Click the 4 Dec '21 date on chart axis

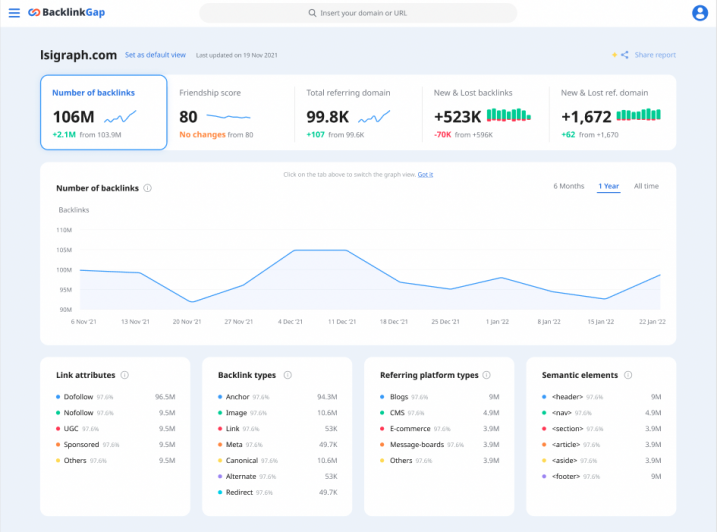[x=290, y=322]
